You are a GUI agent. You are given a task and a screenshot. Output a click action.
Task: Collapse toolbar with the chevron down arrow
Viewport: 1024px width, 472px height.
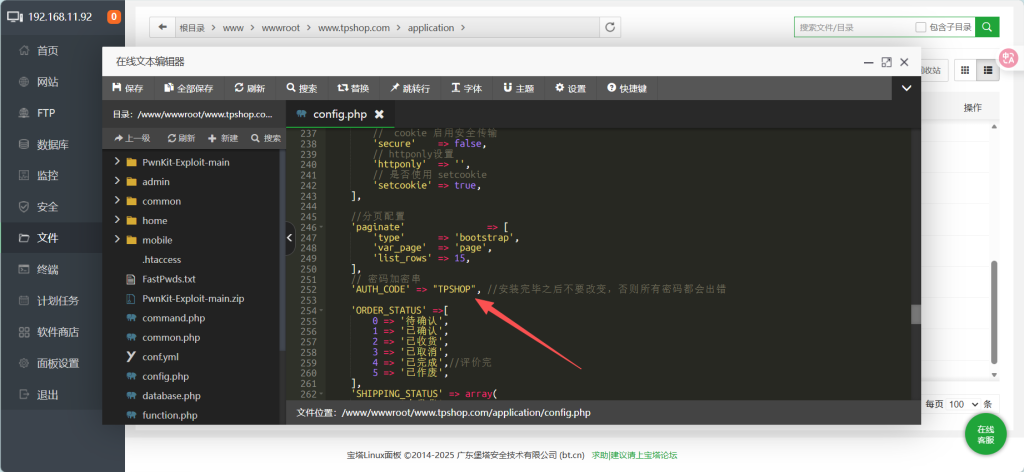906,88
